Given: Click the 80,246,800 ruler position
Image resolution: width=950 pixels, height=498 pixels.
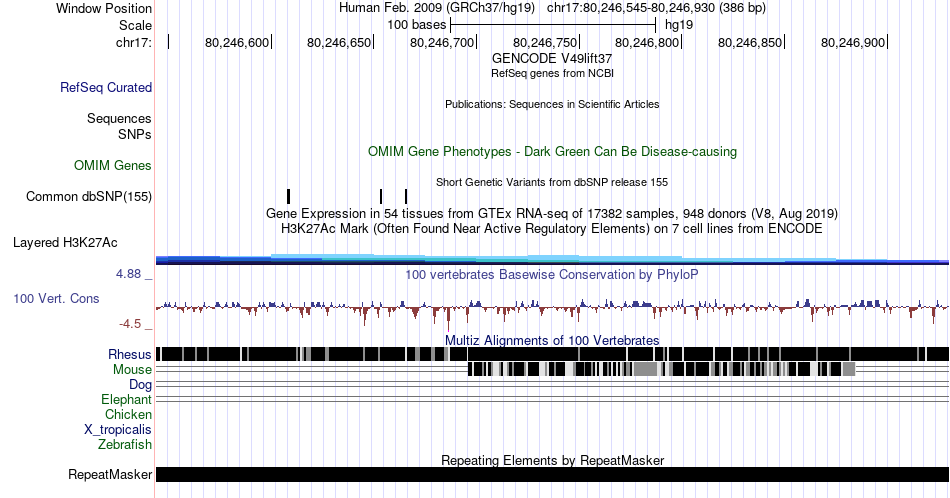Looking at the screenshot, I should coord(647,42).
